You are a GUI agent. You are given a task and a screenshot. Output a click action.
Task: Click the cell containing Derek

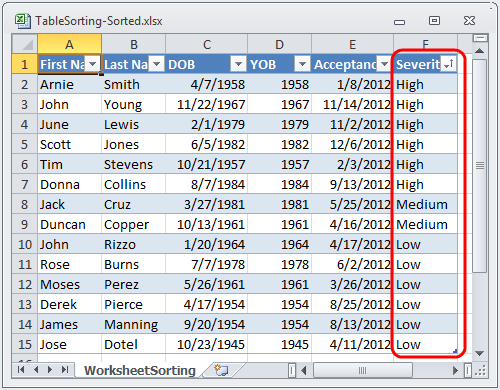click(x=69, y=304)
